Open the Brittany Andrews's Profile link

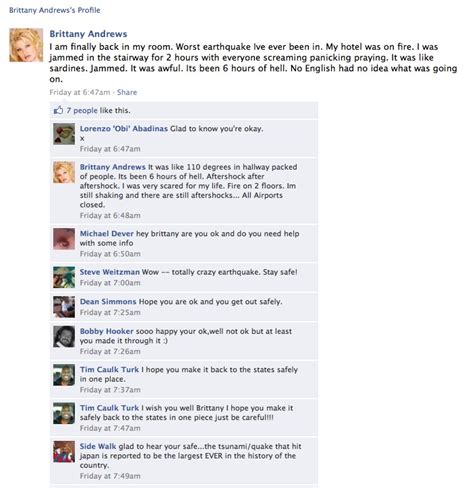55,10
